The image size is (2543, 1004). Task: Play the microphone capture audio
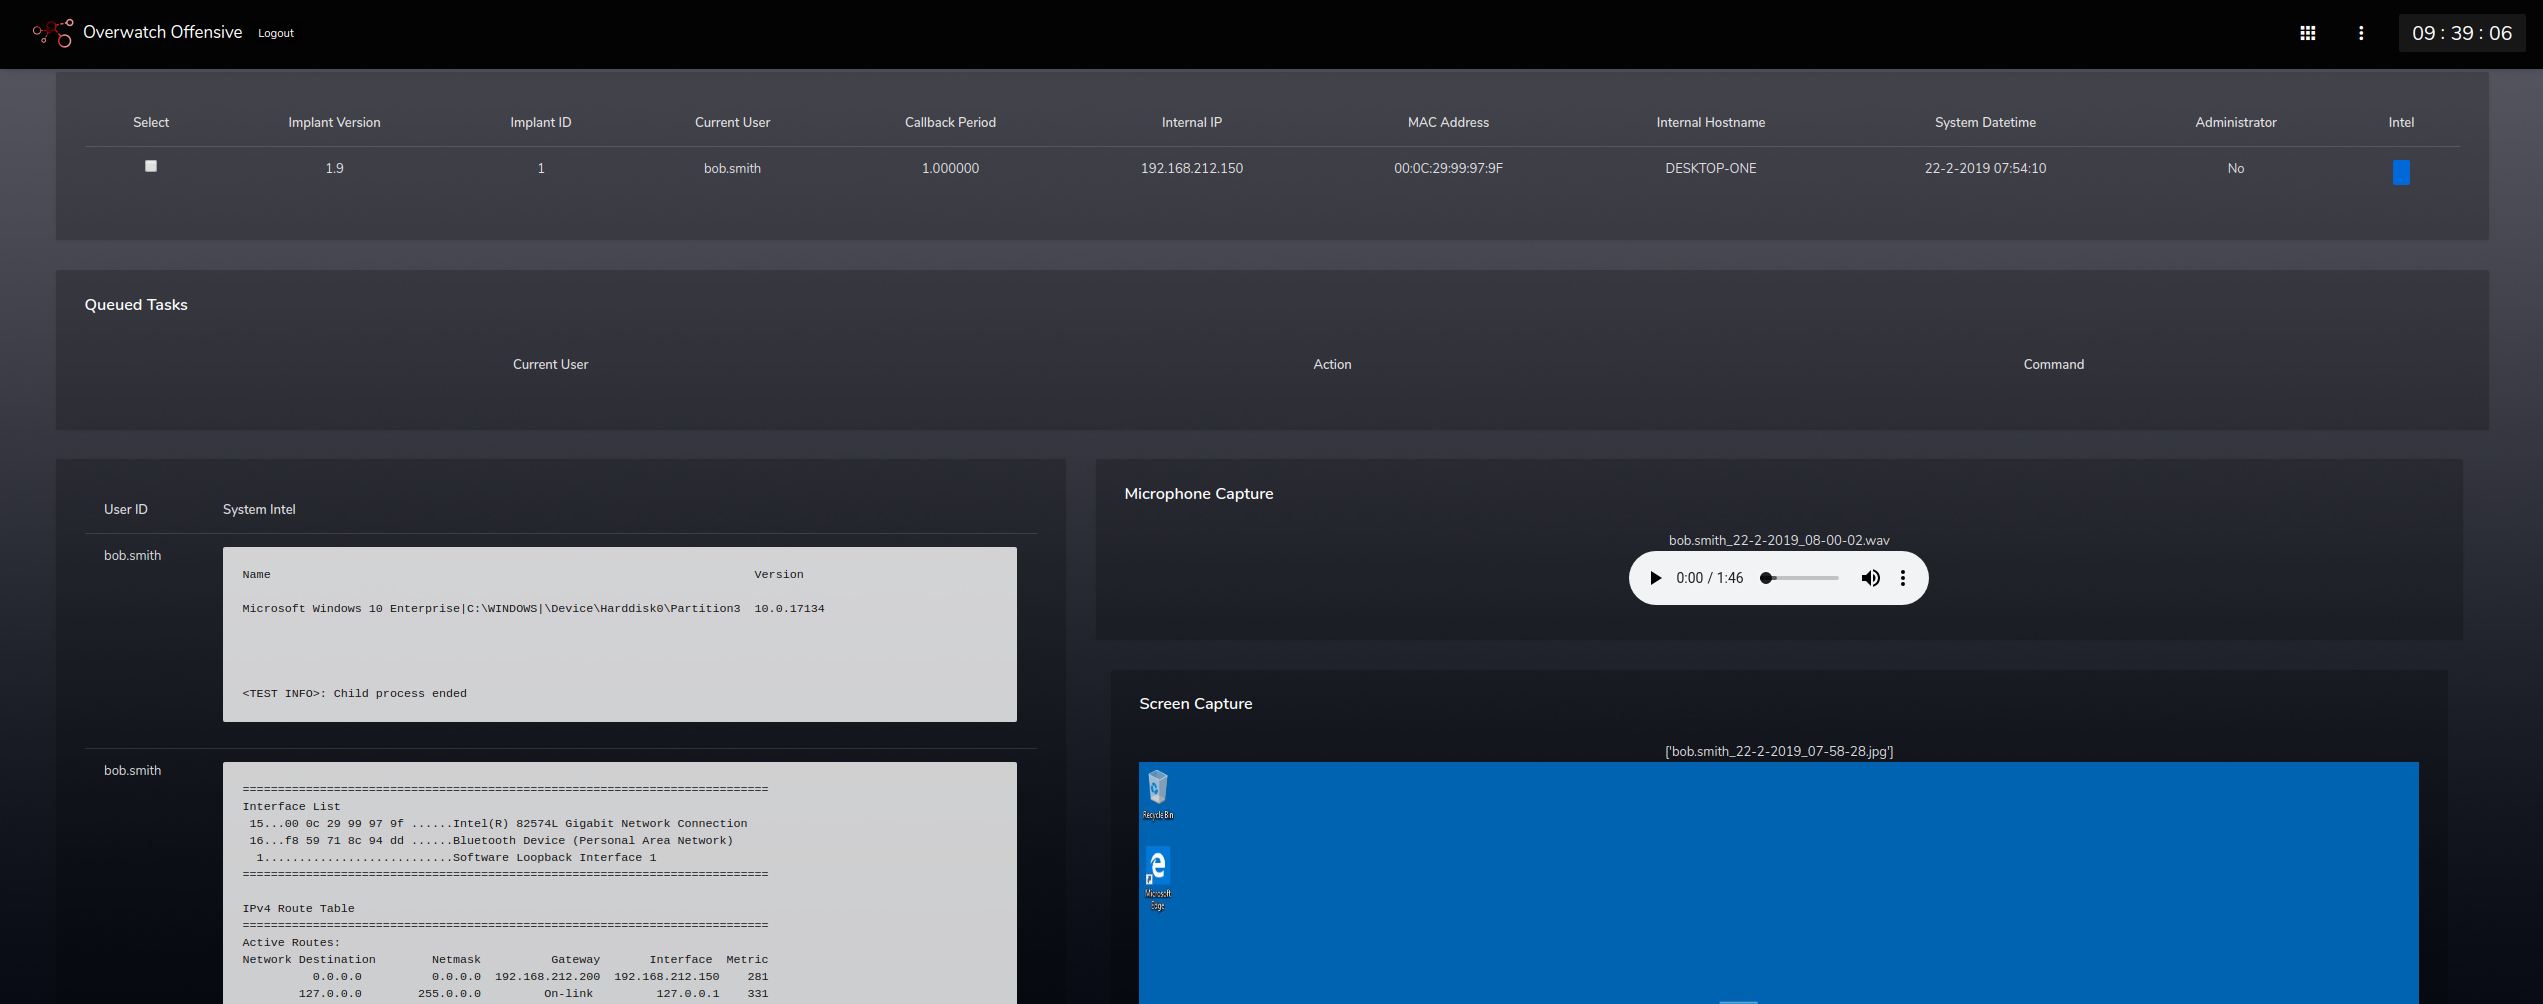[x=1655, y=578]
